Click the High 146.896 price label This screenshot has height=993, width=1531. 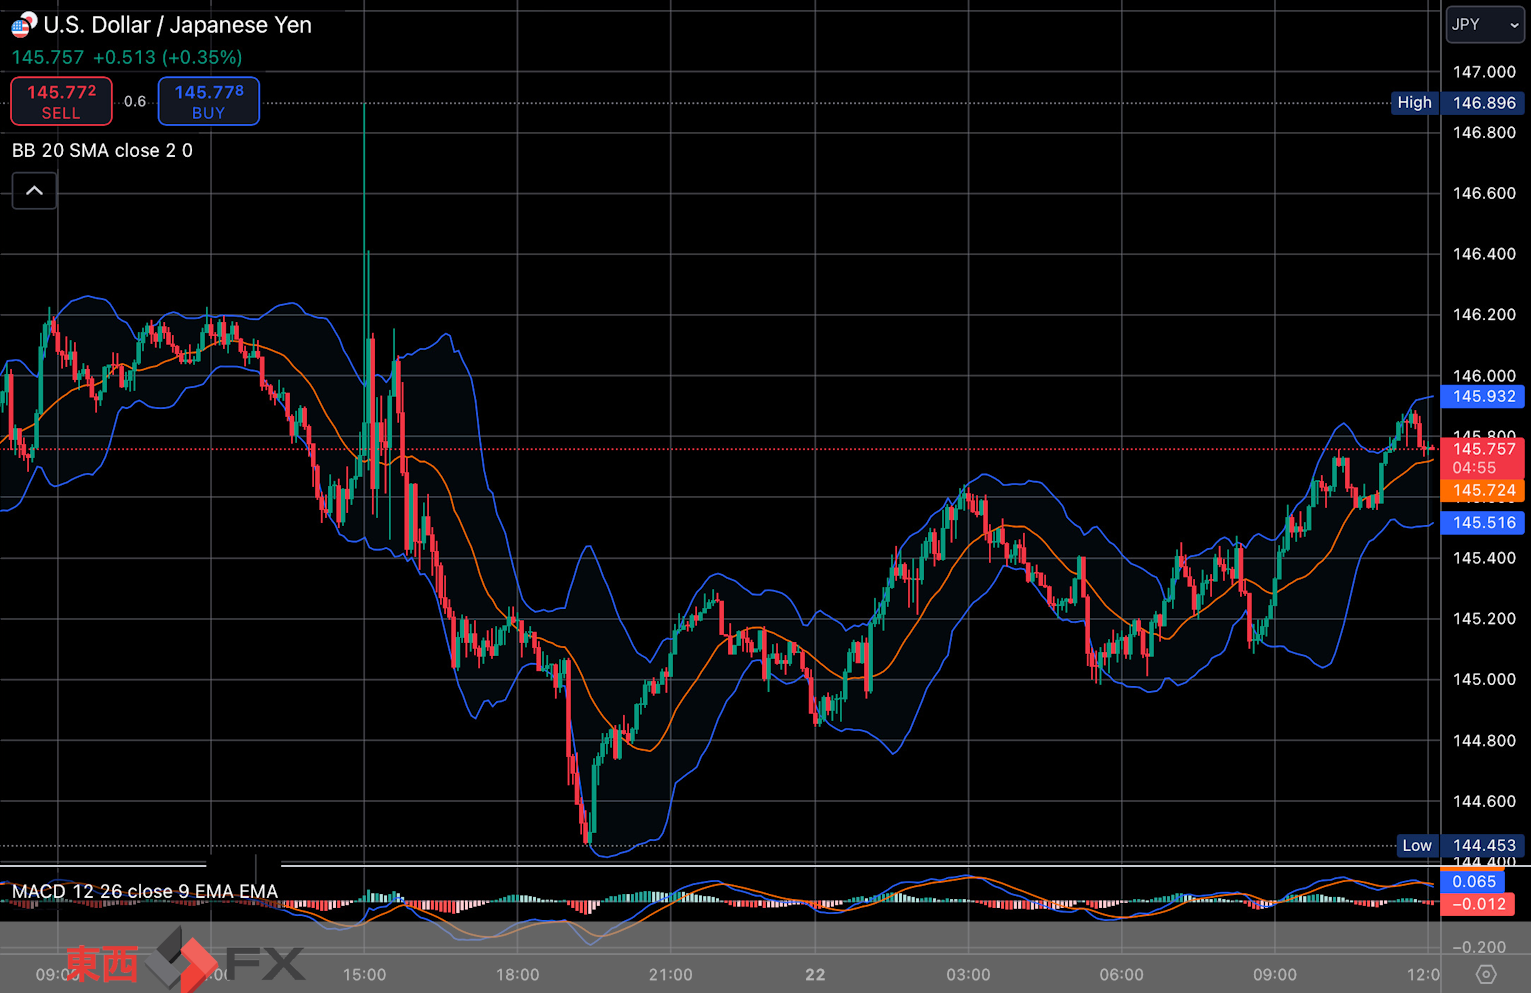pos(1459,103)
